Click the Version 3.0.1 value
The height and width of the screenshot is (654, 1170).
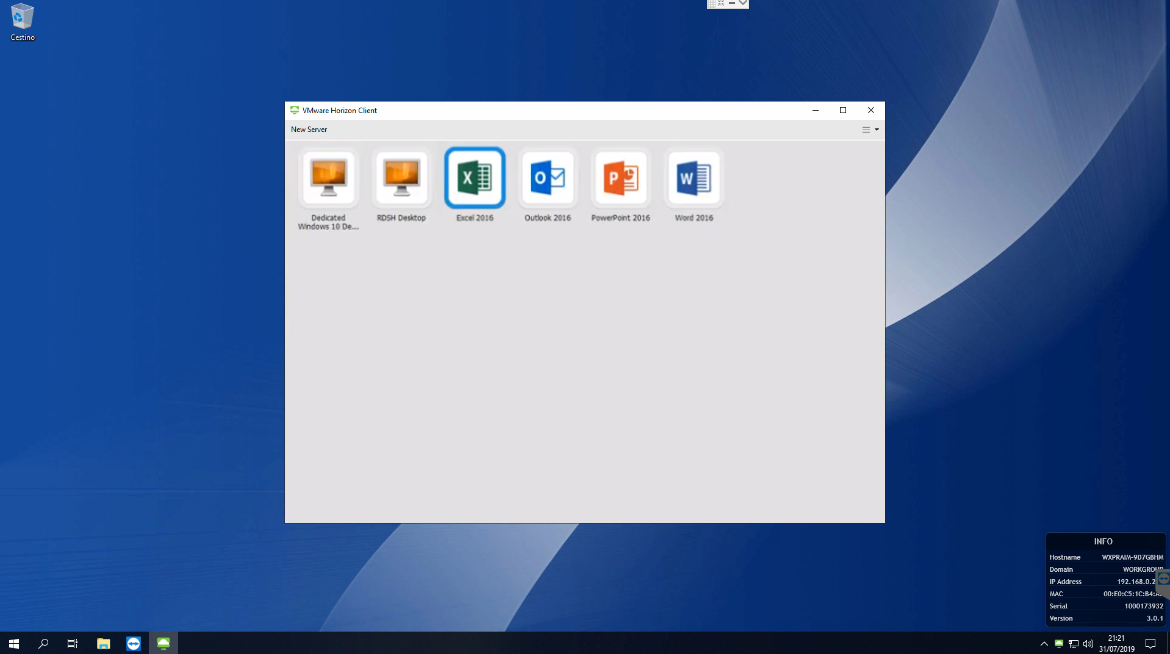click(x=1154, y=618)
